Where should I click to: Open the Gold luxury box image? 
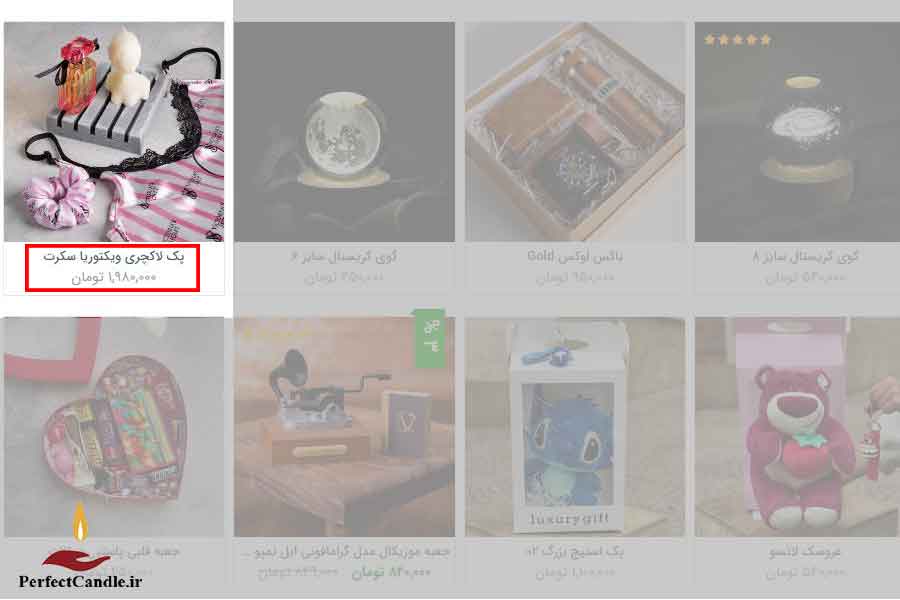point(575,131)
